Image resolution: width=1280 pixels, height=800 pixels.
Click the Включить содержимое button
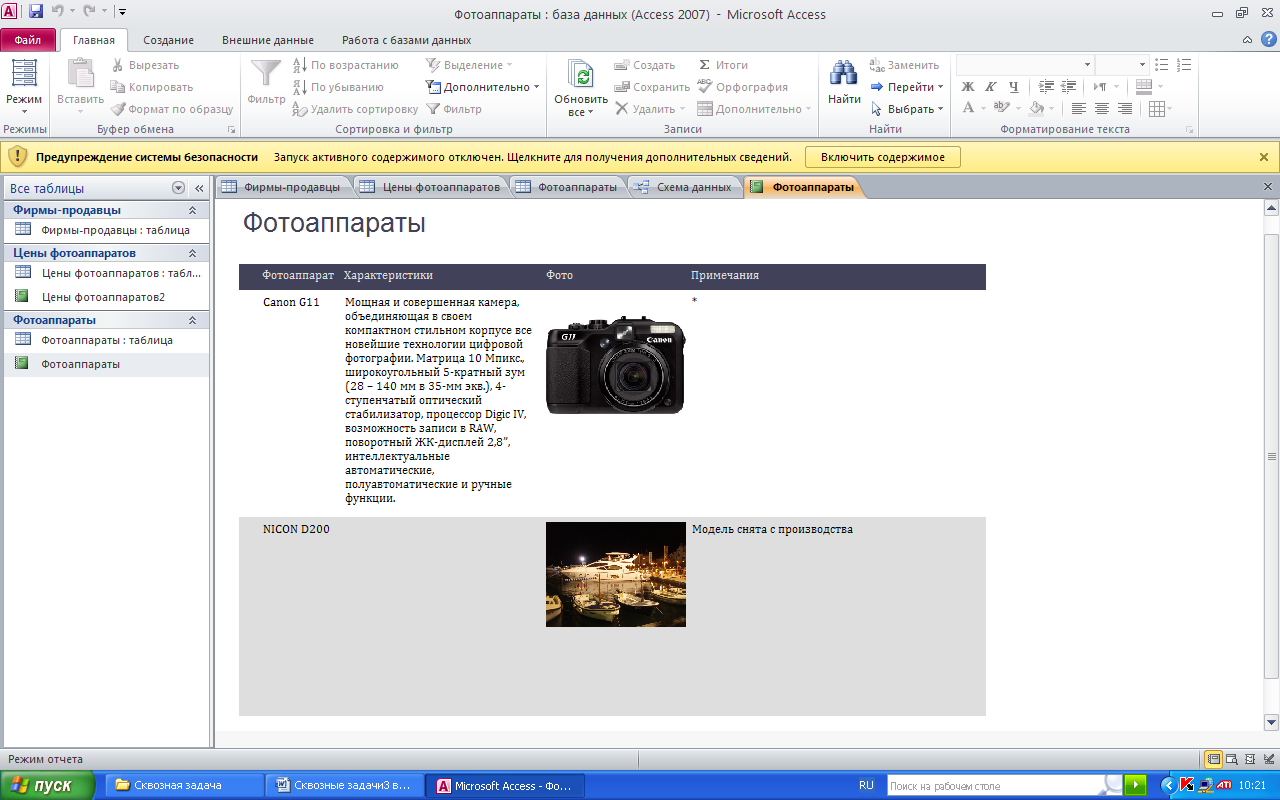[x=882, y=157]
